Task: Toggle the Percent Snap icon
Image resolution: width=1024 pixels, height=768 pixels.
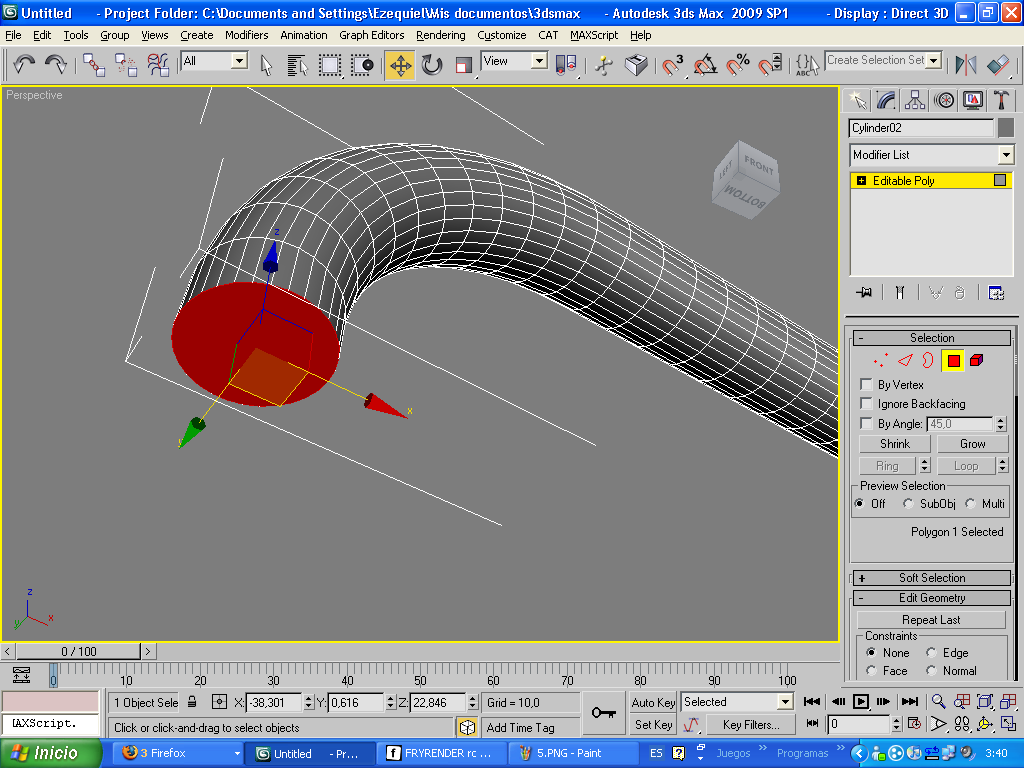Action: 738,65
